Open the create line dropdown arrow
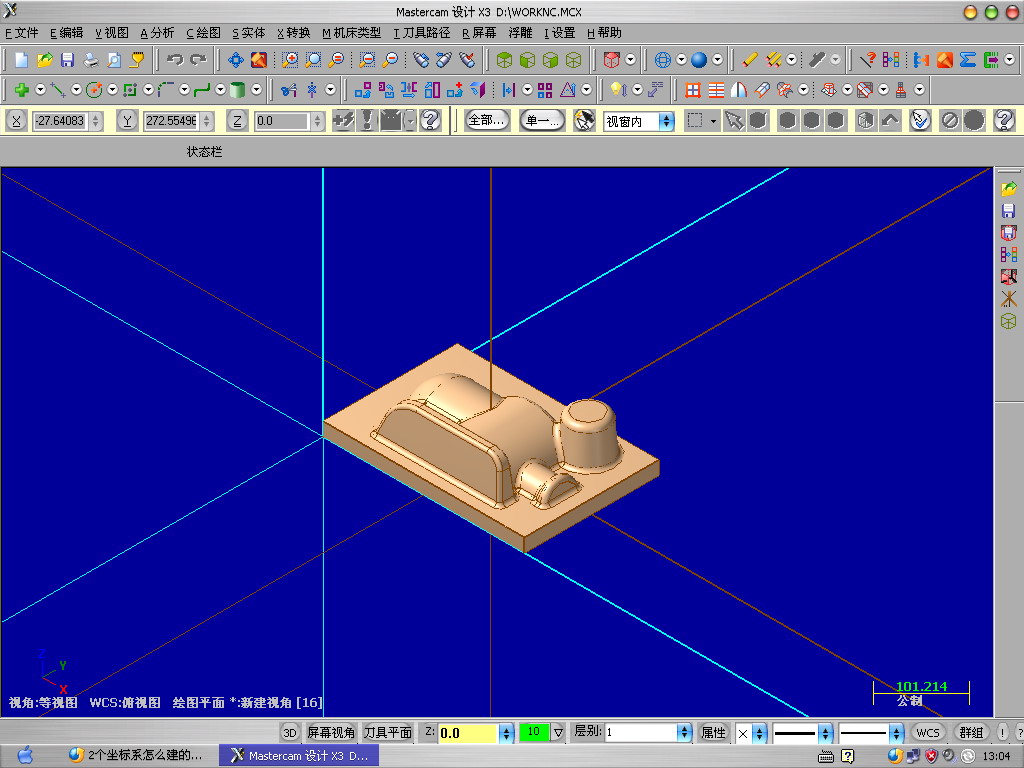1024x768 pixels. (x=76, y=89)
